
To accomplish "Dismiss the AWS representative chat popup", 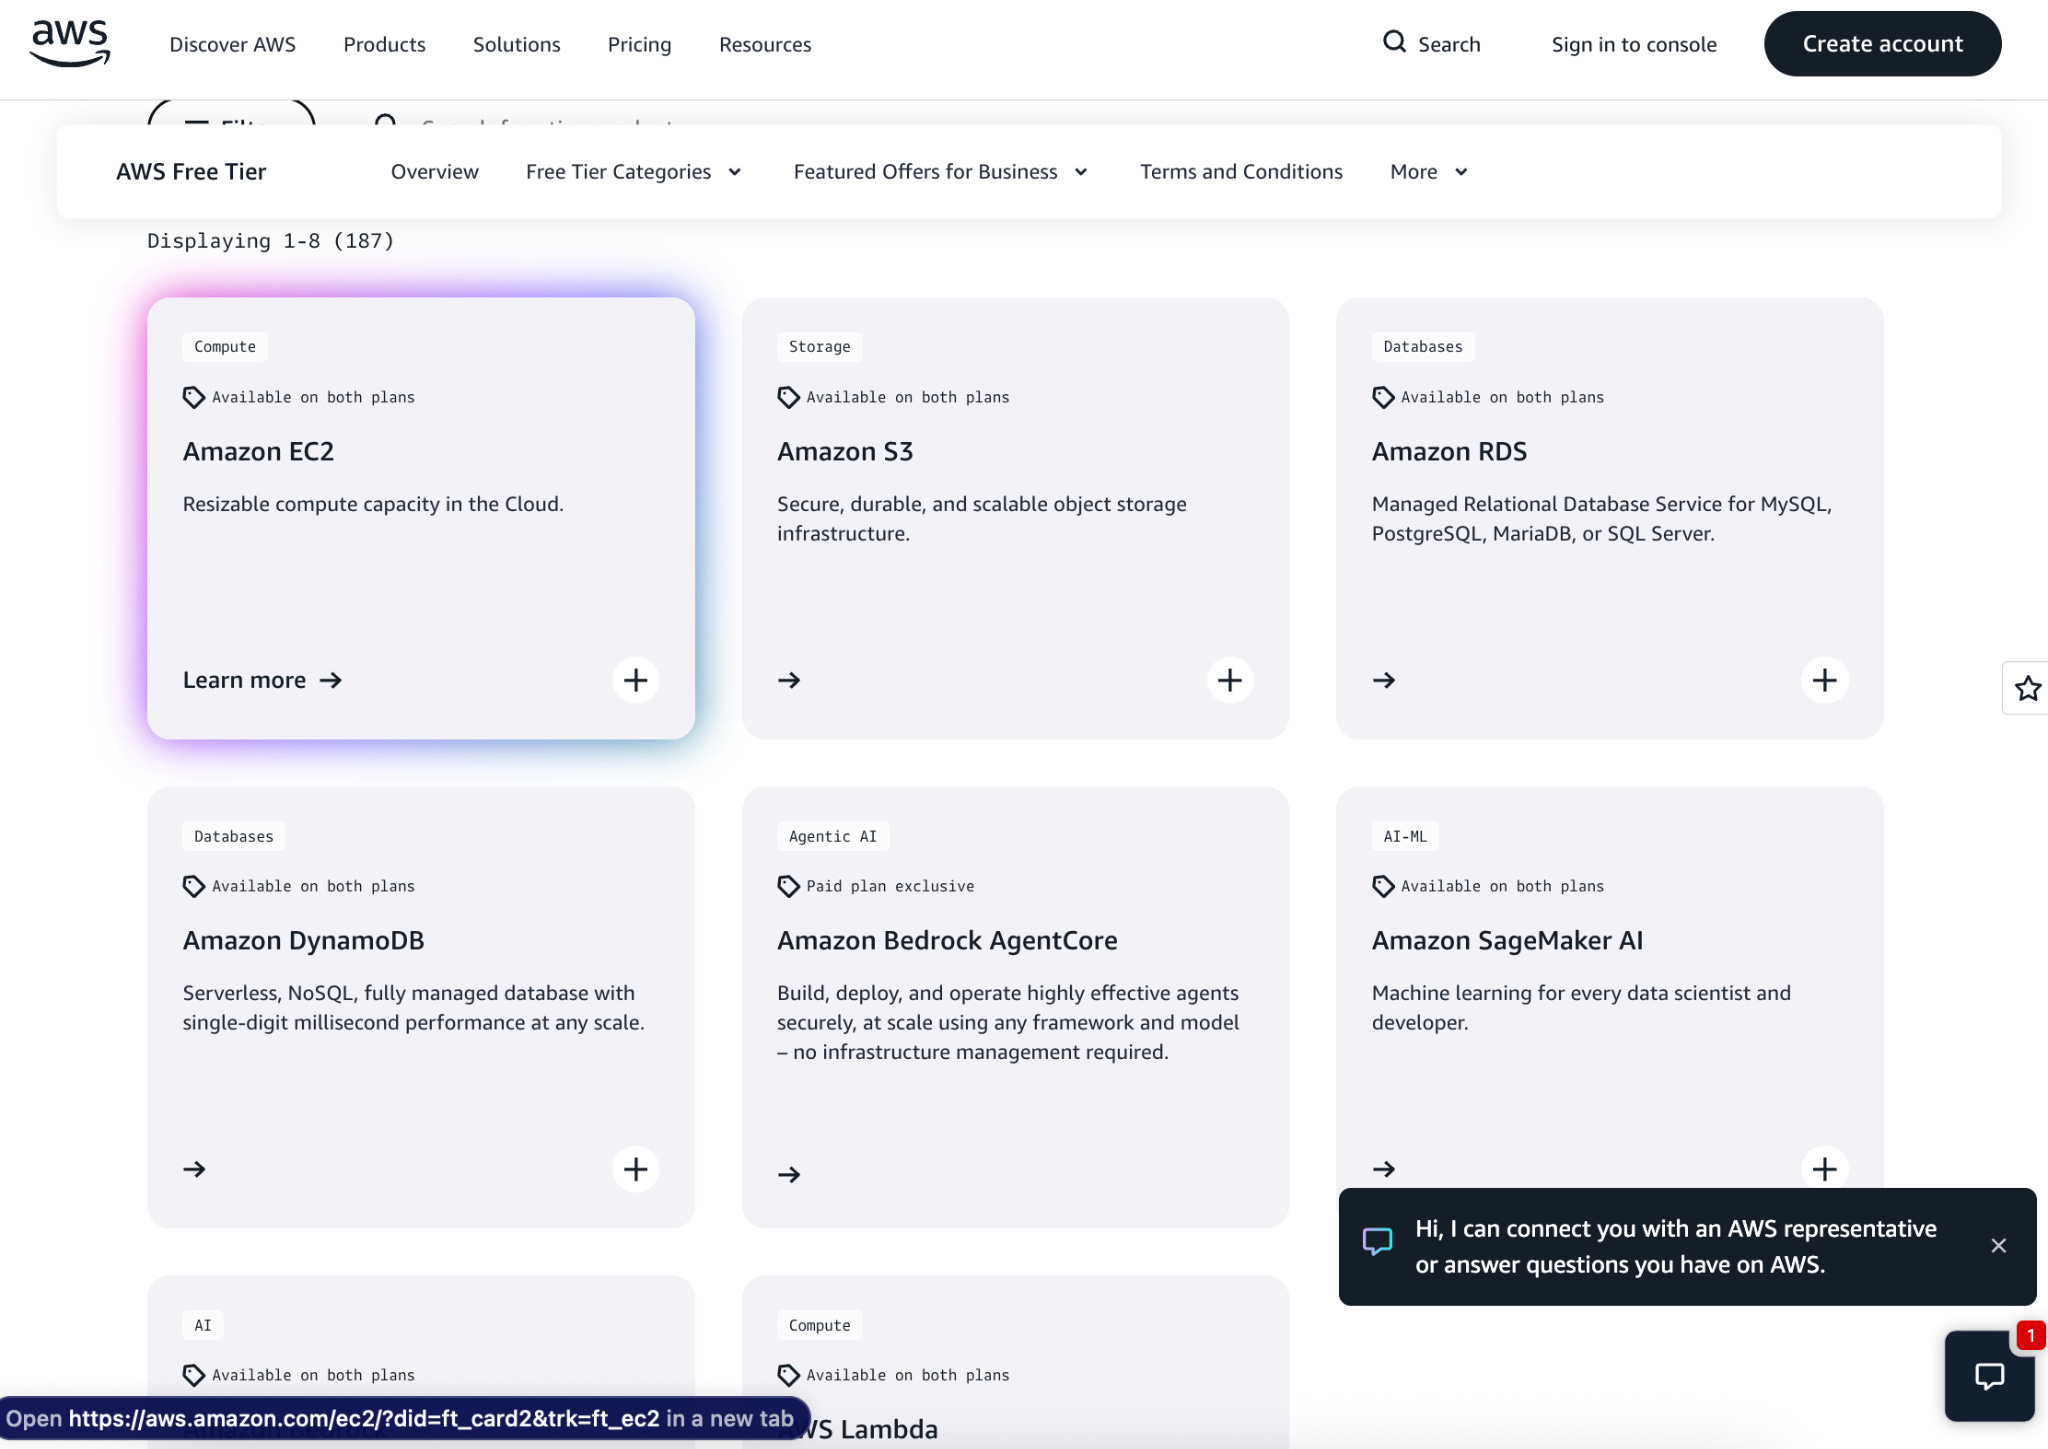I will click(x=1998, y=1246).
